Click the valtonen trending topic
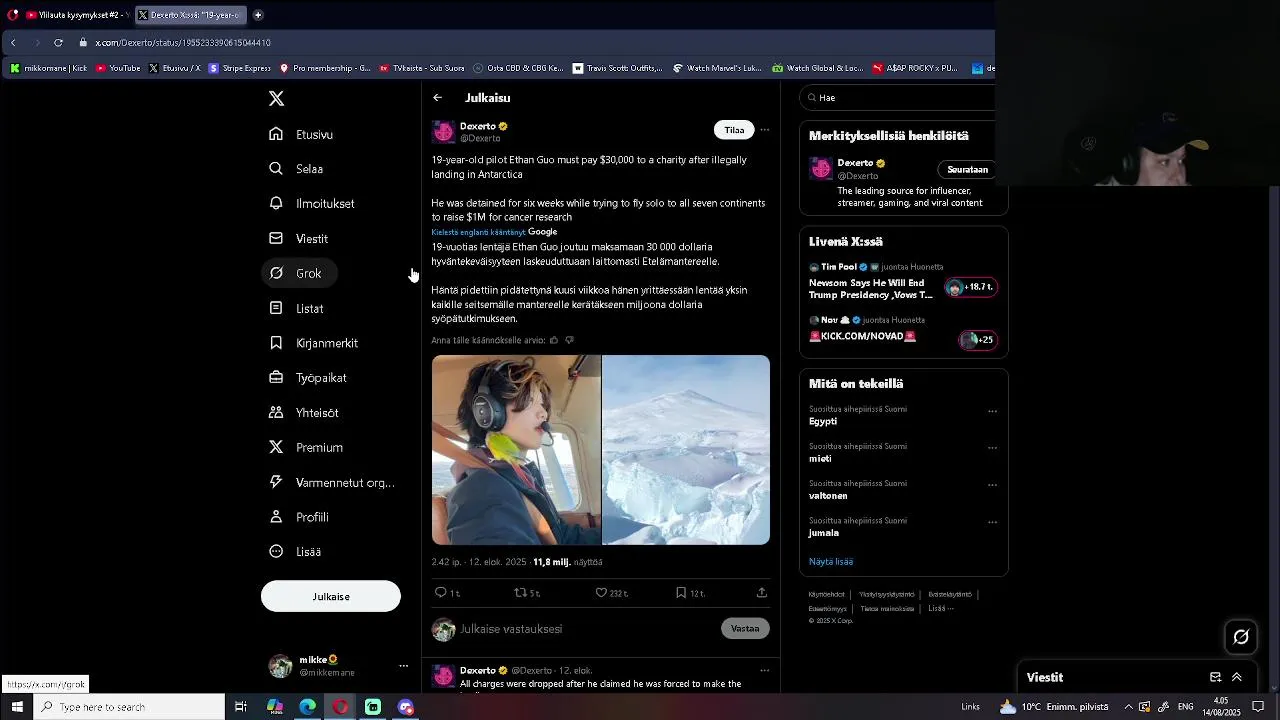Viewport: 1280px width, 720px height. pyautogui.click(x=828, y=496)
